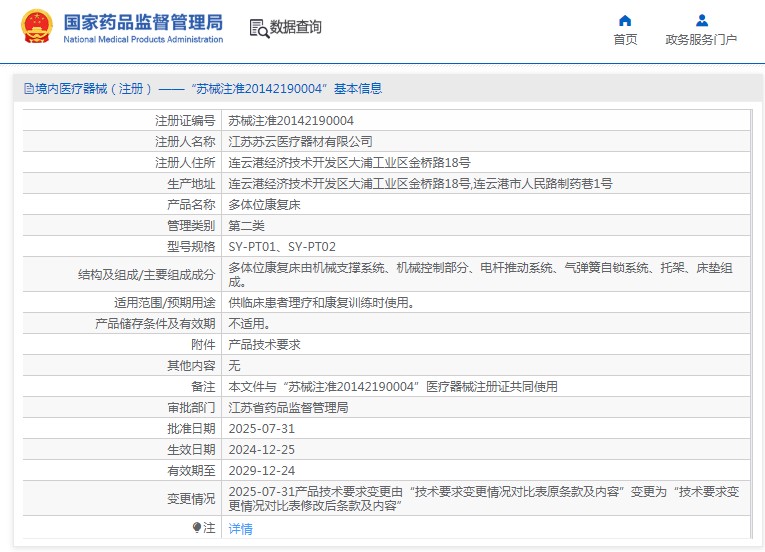Select model spec SY-PT01、SY-PT02

[282, 246]
